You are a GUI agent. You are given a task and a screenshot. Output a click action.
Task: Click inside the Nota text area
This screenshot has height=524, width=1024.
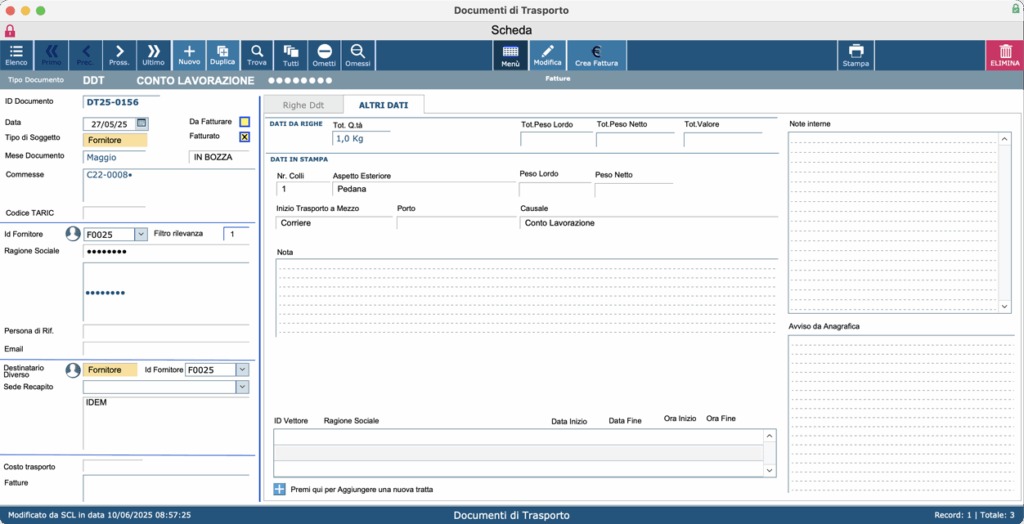coord(526,298)
